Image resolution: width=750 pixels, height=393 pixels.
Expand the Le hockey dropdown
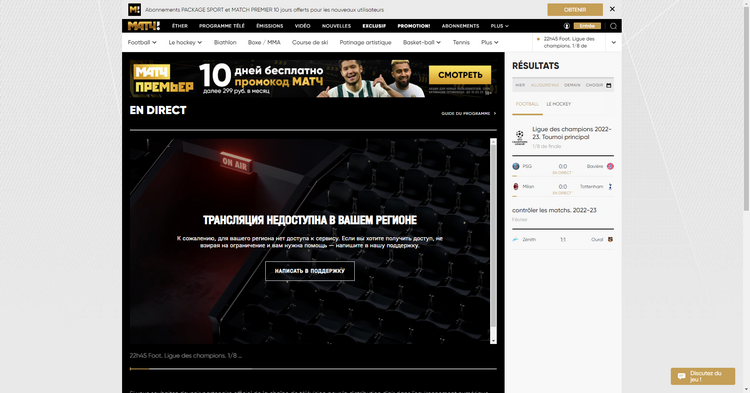(185, 43)
